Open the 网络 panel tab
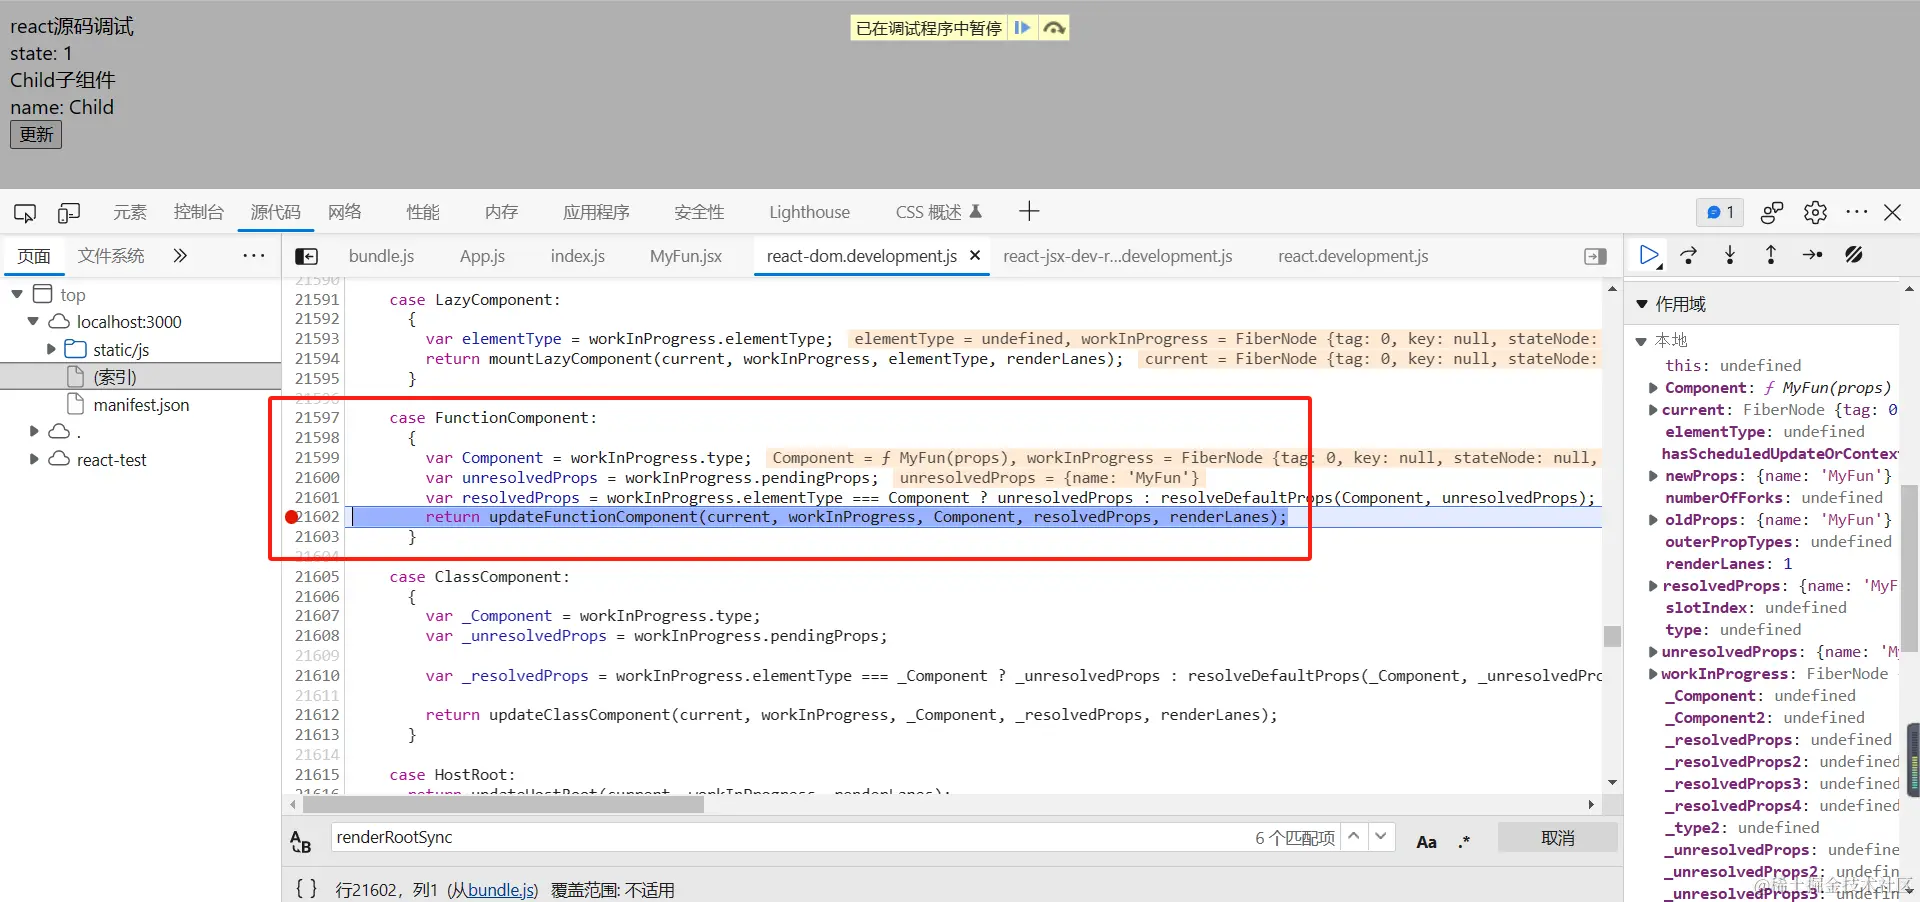Screen dimensions: 1920x902 click(345, 212)
